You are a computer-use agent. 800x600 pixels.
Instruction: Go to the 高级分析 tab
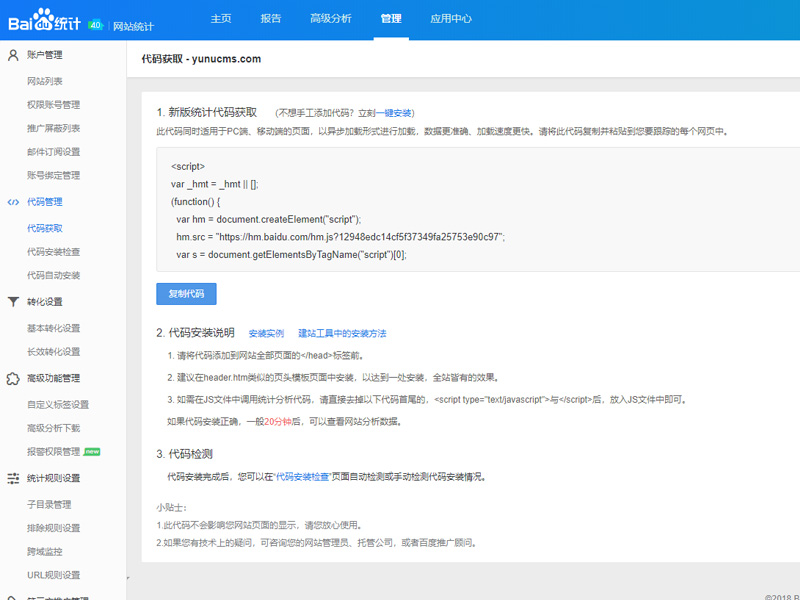click(x=330, y=19)
